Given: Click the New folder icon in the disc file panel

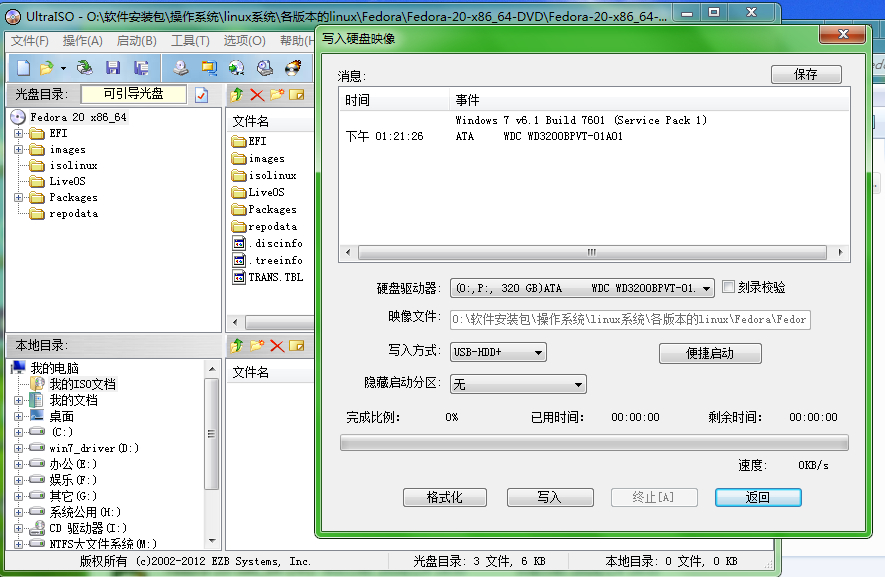Looking at the screenshot, I should [x=277, y=95].
